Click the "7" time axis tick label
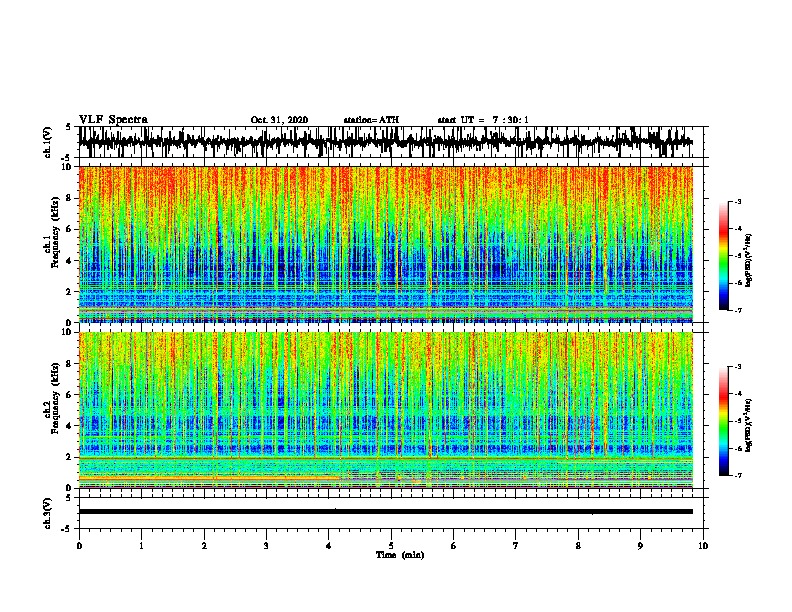792x612 pixels. click(516, 545)
